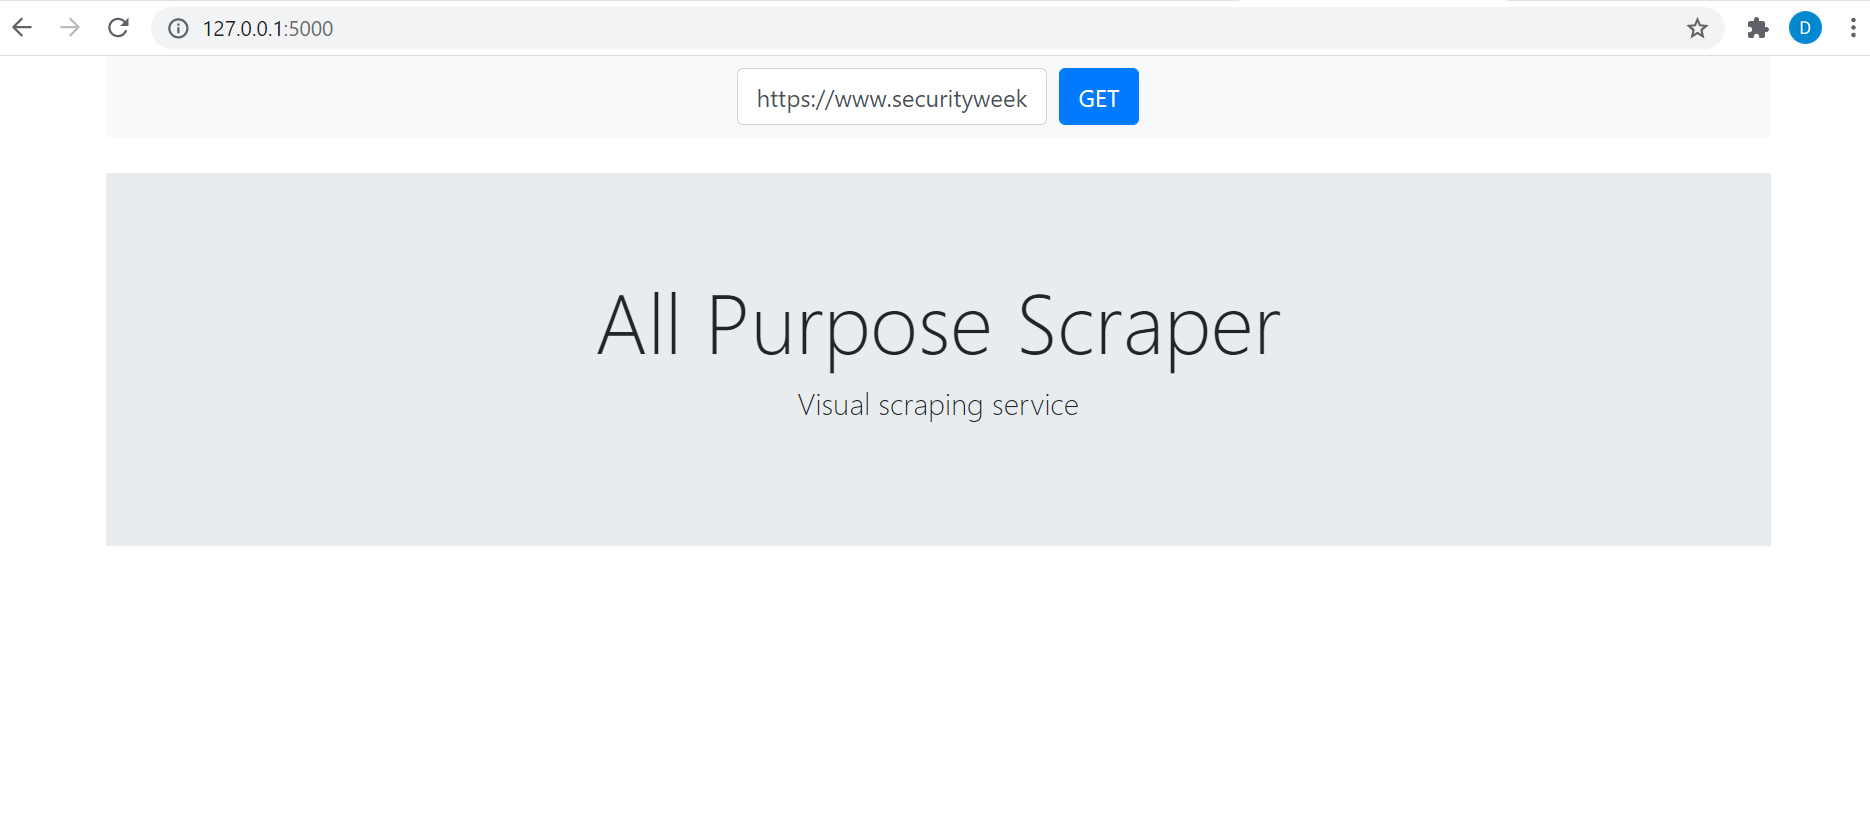This screenshot has width=1870, height=834.
Task: Click the URL field containing https://www.securityweek
Action: click(x=892, y=97)
